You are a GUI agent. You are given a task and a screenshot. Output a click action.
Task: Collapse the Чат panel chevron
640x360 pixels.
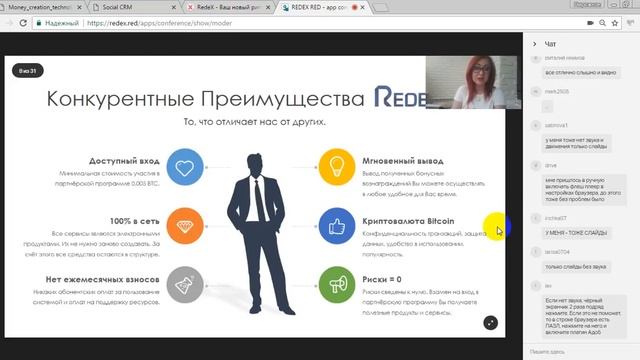point(535,44)
